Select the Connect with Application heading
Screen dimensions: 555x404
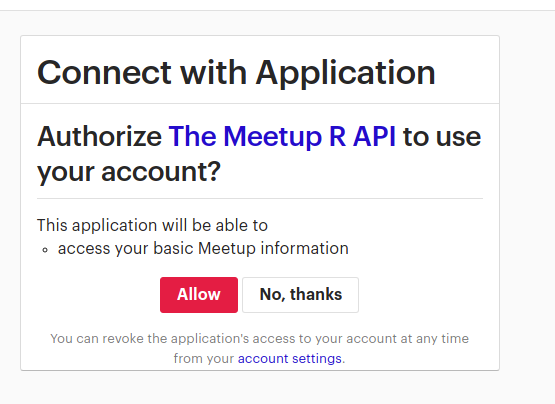tap(236, 73)
